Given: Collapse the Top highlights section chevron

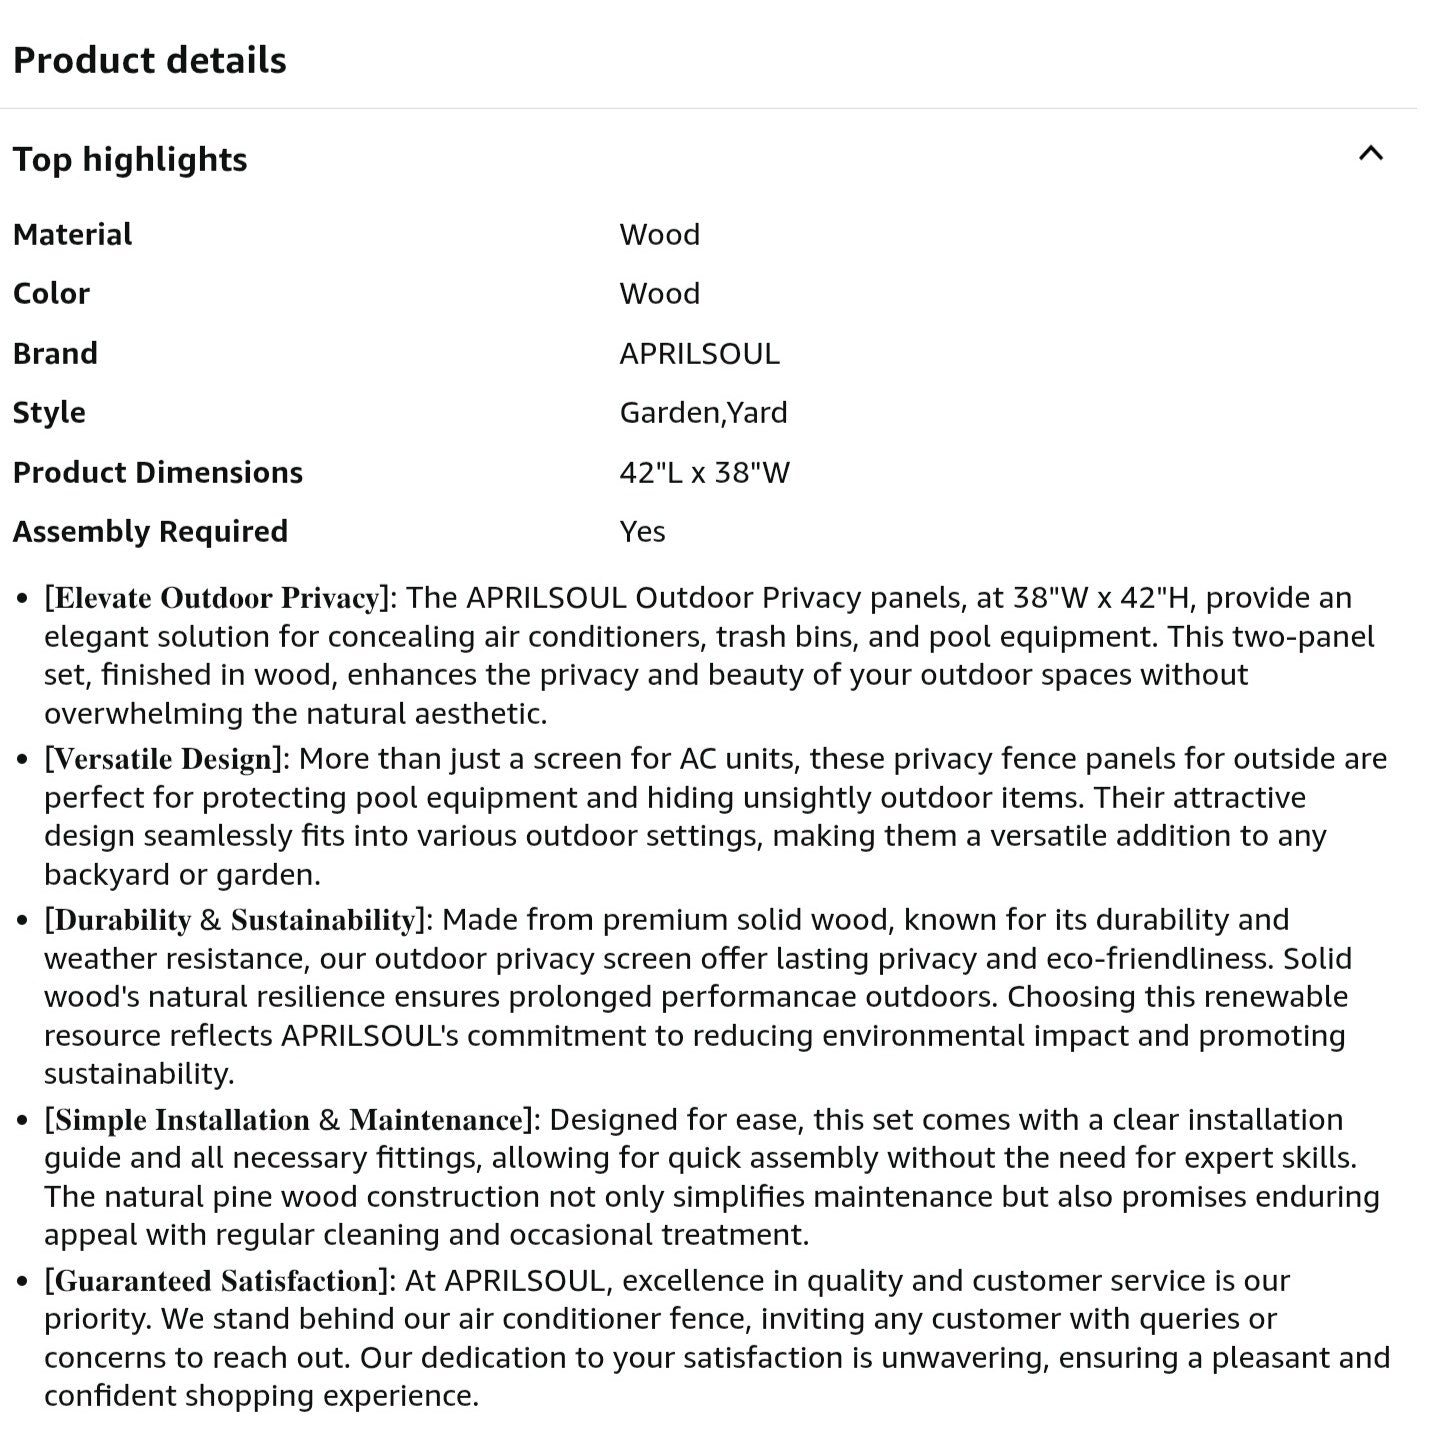Looking at the screenshot, I should coord(1371,154).
